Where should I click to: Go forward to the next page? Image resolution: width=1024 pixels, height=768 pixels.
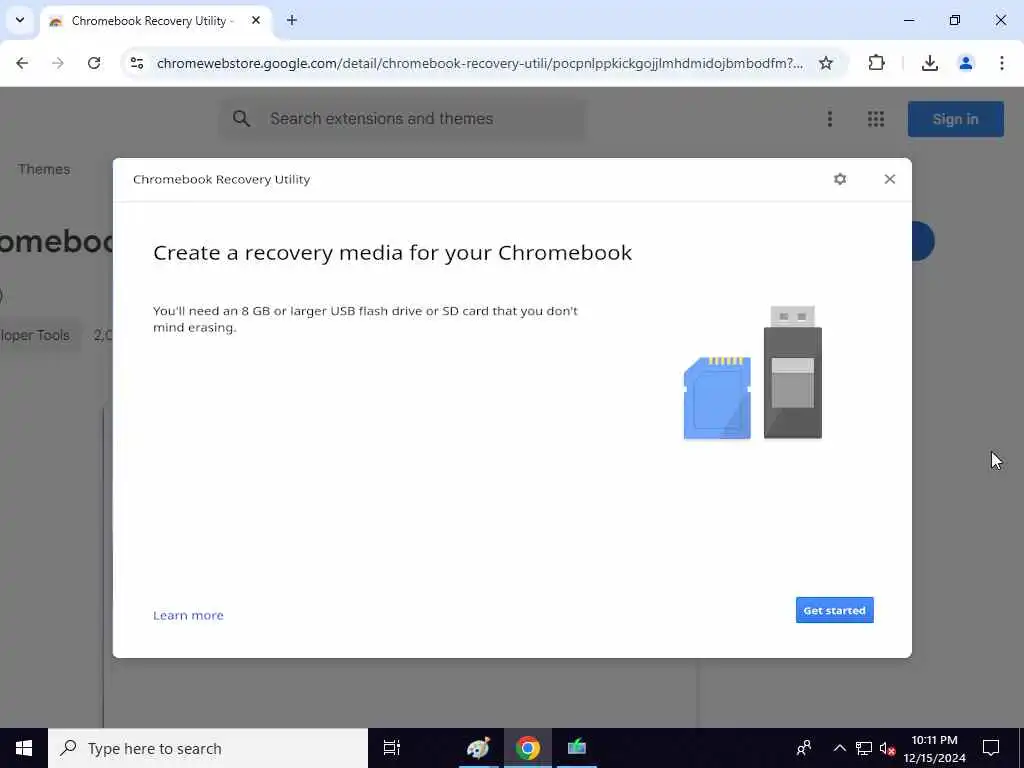pyautogui.click(x=58, y=63)
